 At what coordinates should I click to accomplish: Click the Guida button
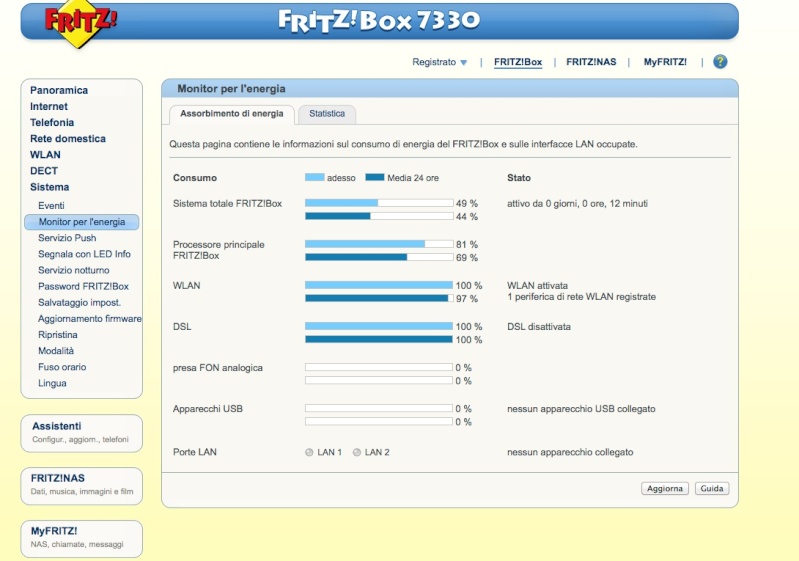click(x=711, y=488)
